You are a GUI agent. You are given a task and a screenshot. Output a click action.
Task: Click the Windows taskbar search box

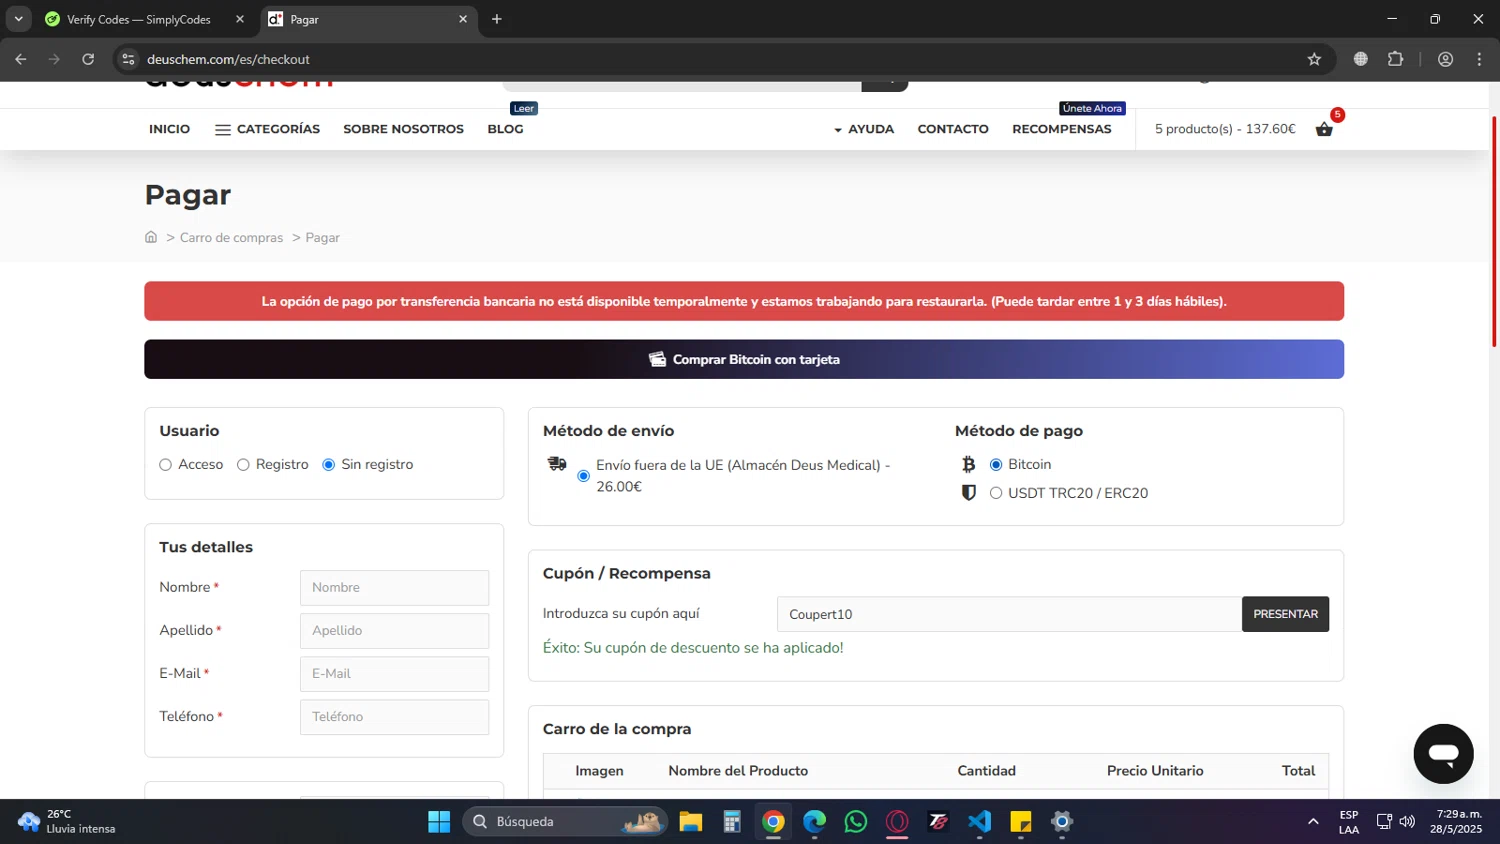tap(565, 822)
